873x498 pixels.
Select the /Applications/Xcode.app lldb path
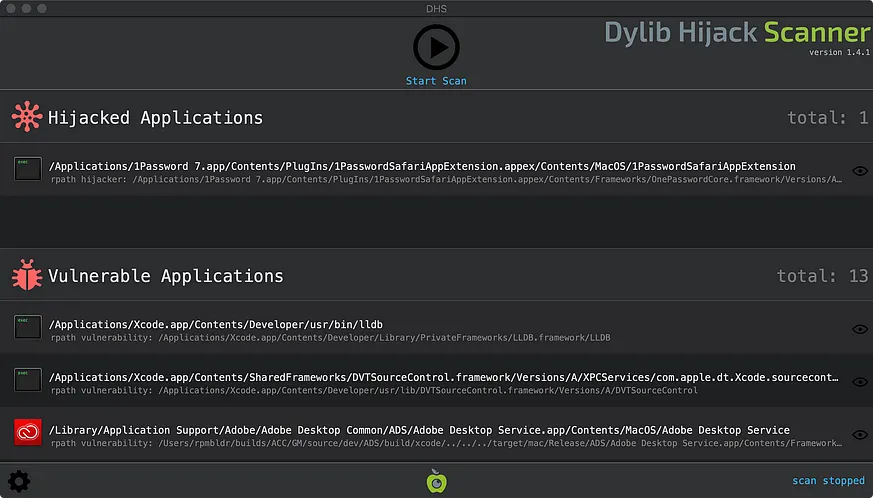point(216,324)
